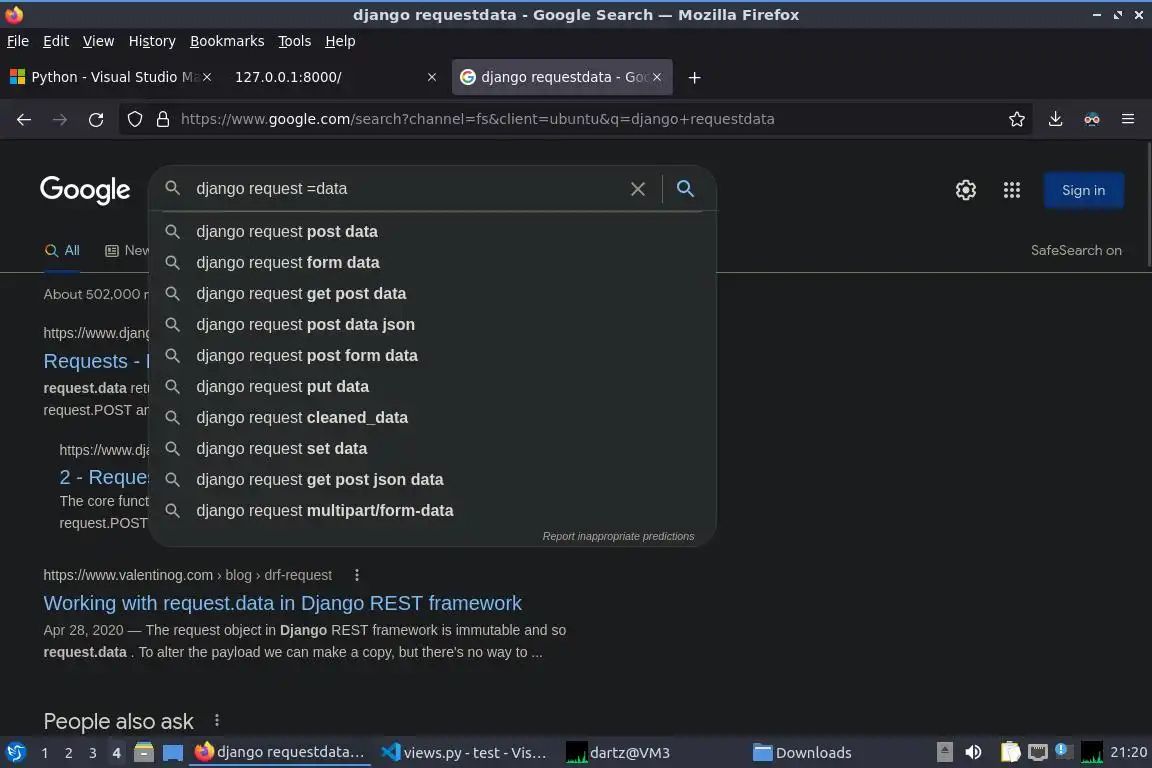Switch to views.py Visual Studio Code window
This screenshot has width=1152, height=768.
coord(464,753)
